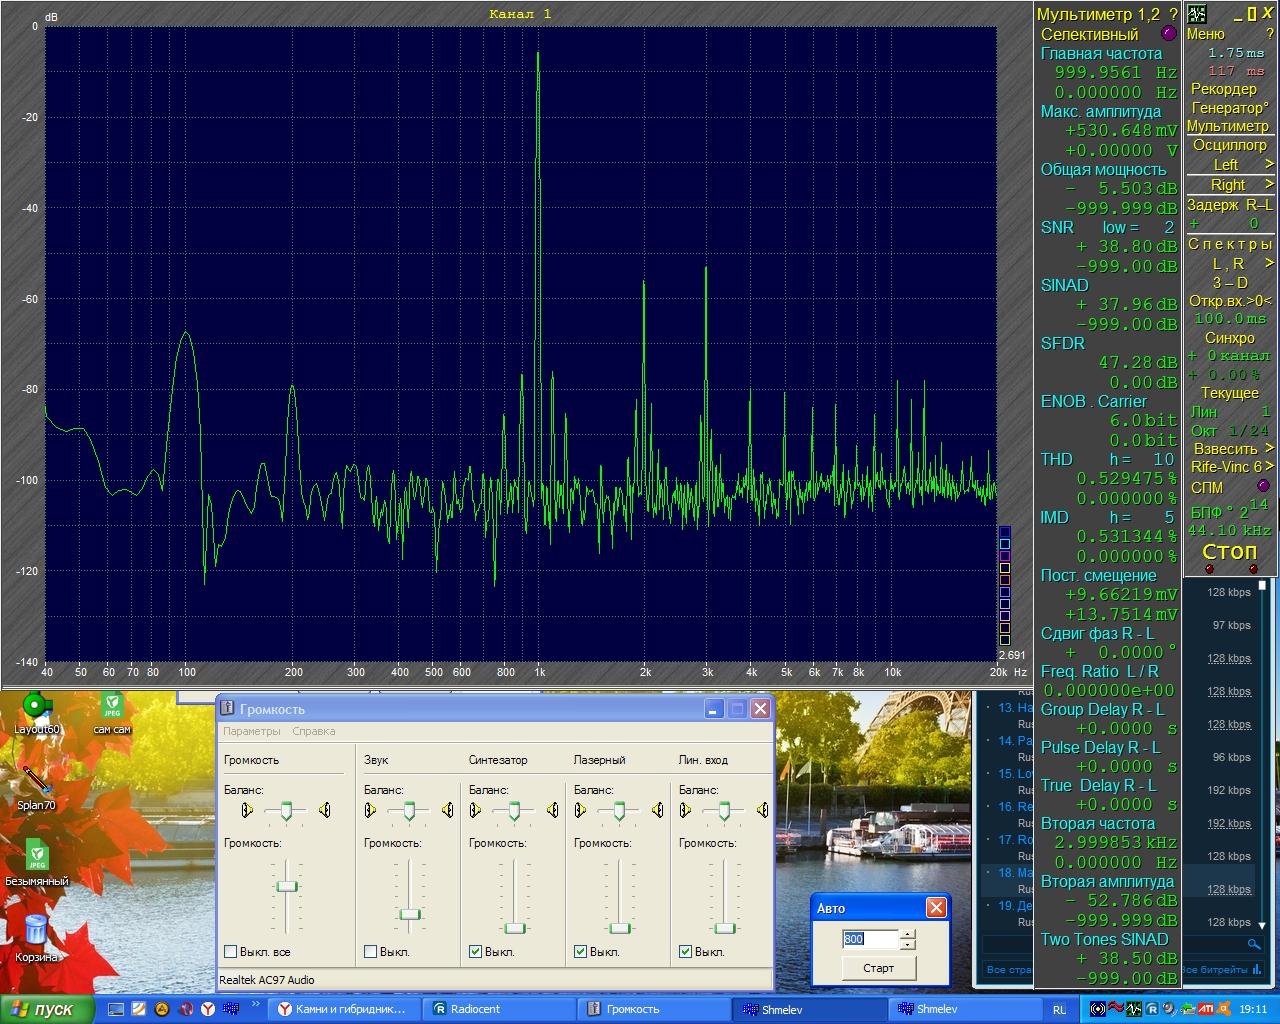Open the Параметры menu in Громкость
Image resolution: width=1280 pixels, height=1024 pixels.
(x=252, y=731)
